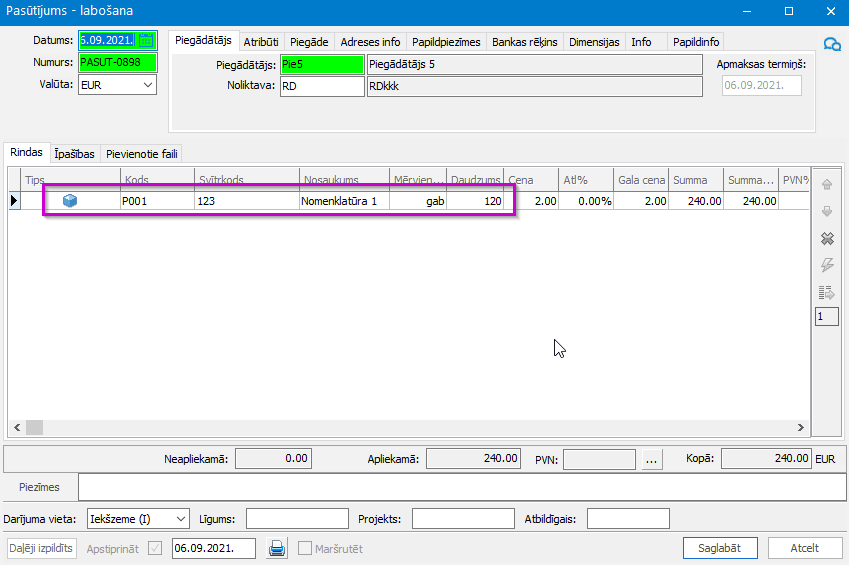The image size is (849, 565).
Task: Delete row using the cross icon
Action: (827, 238)
